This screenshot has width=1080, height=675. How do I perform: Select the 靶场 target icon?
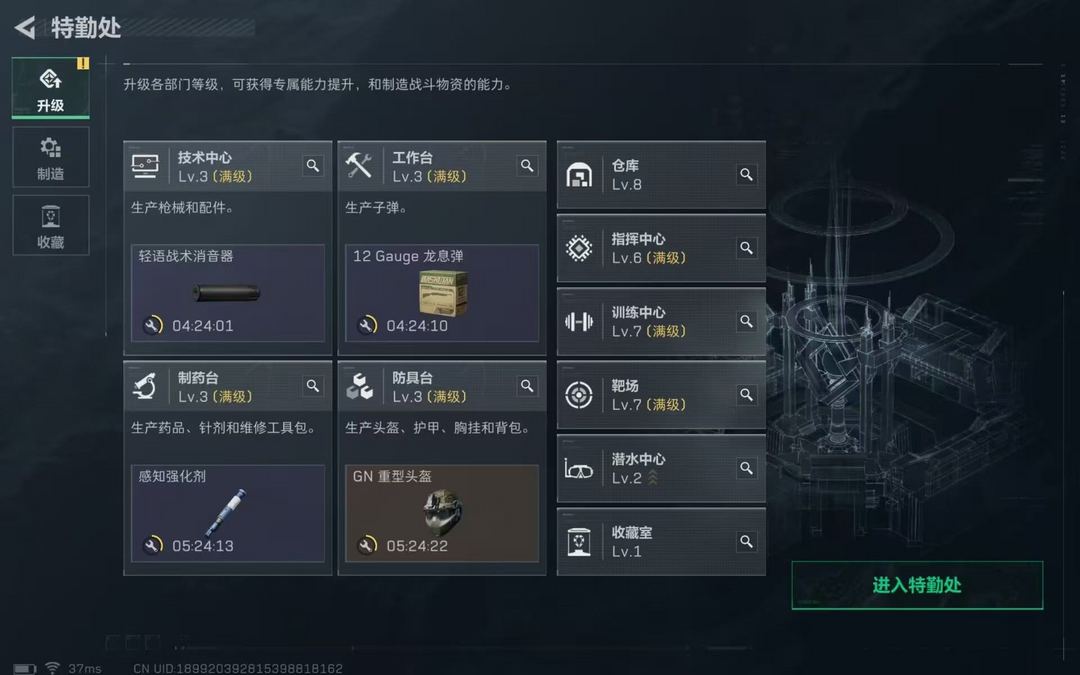pyautogui.click(x=579, y=395)
